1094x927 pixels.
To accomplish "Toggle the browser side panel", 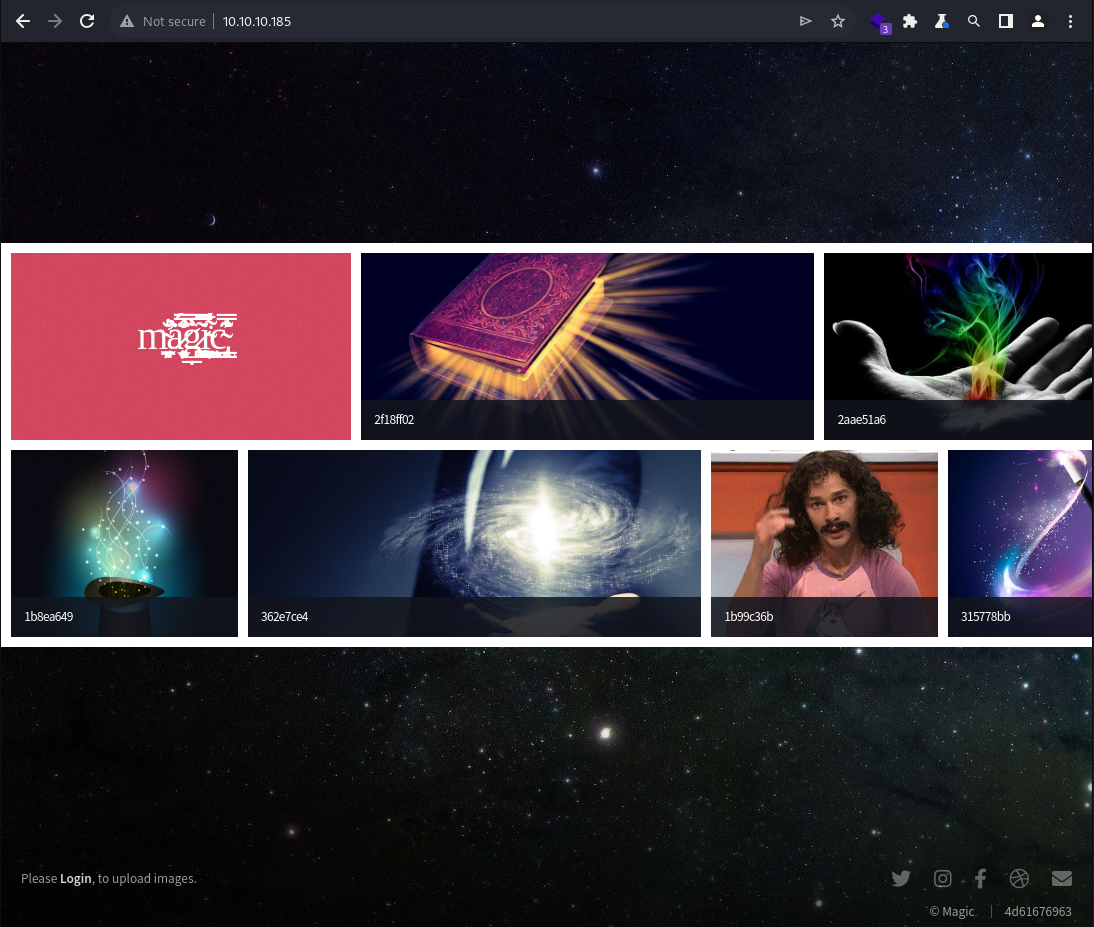I will (1005, 21).
